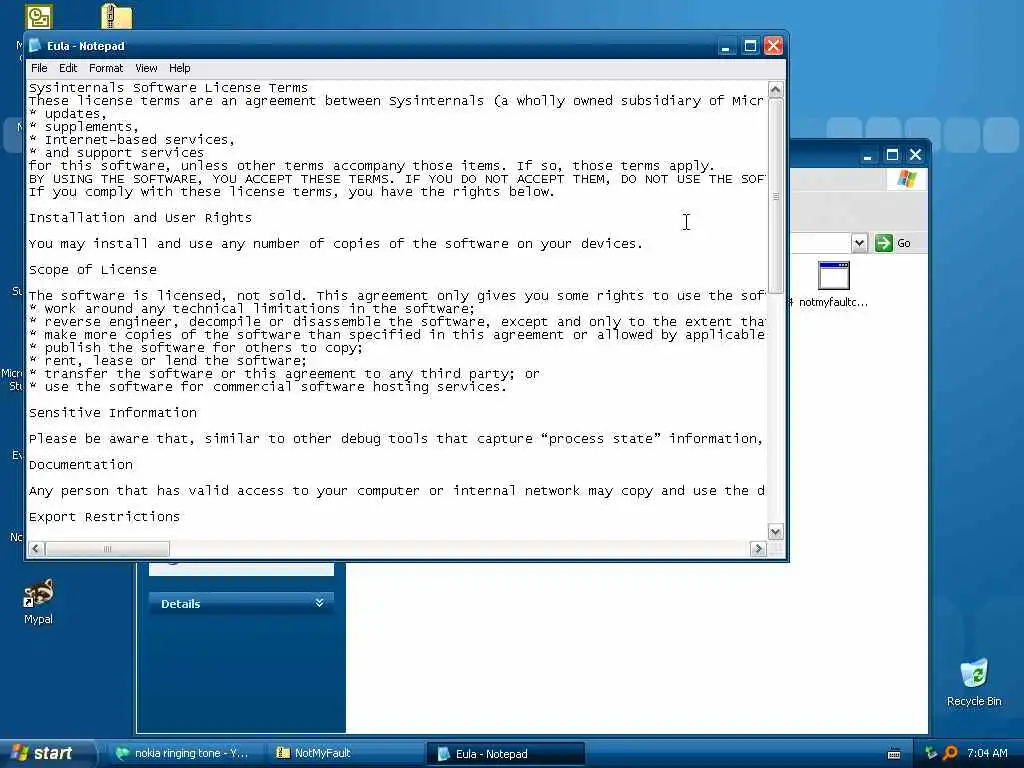Click the '* transfer the software' line
1024x768 pixels.
coord(284,374)
